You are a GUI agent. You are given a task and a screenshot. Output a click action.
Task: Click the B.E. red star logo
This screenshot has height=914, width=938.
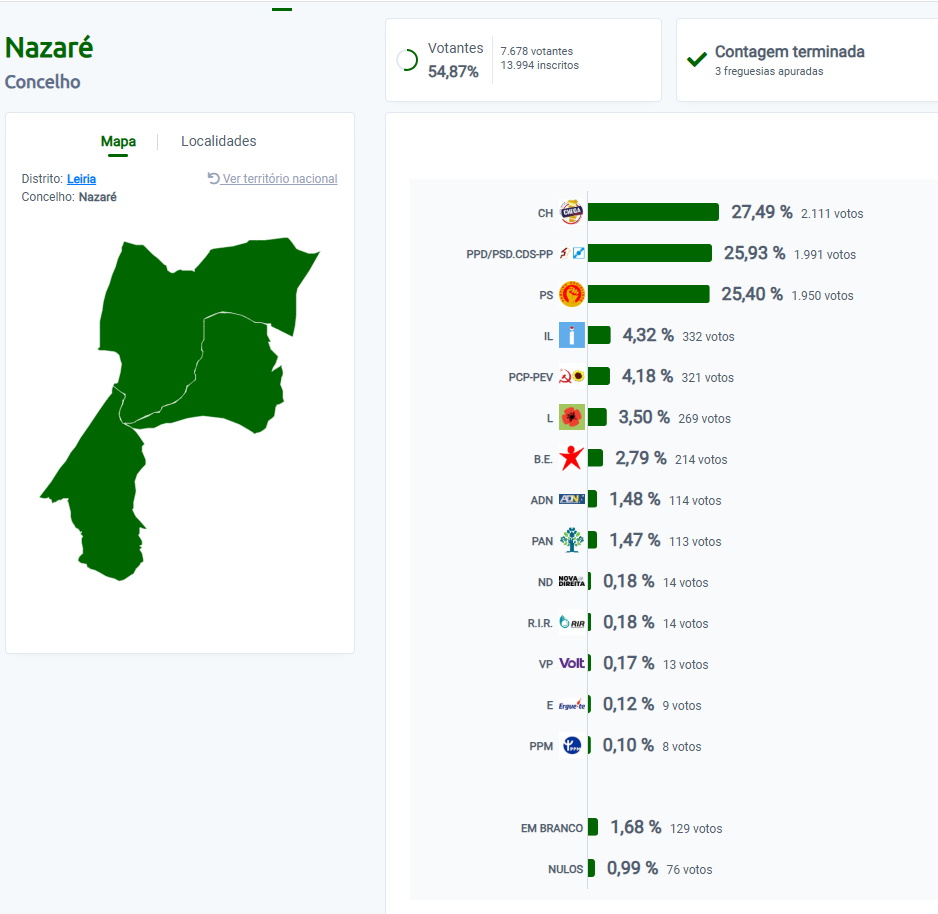pyautogui.click(x=571, y=458)
